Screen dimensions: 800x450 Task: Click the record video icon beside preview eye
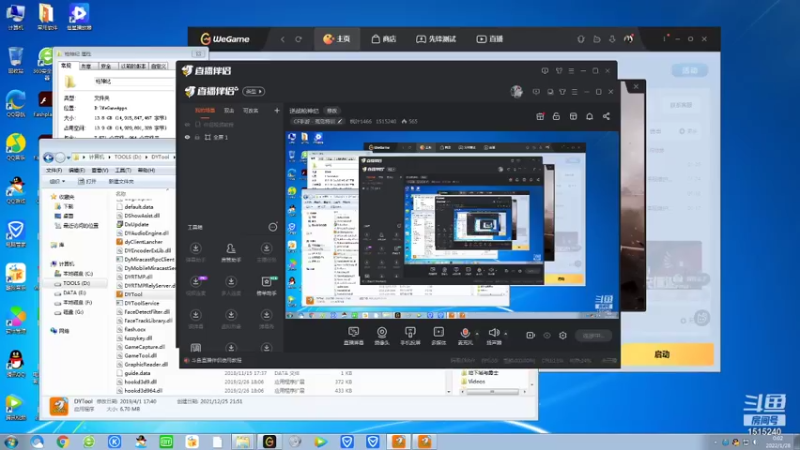[531, 335]
